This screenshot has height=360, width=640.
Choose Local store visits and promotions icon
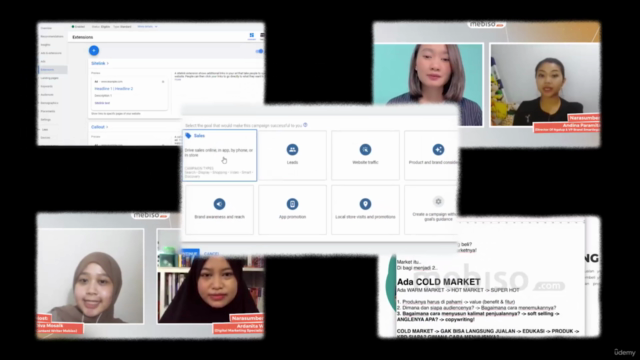(x=365, y=204)
